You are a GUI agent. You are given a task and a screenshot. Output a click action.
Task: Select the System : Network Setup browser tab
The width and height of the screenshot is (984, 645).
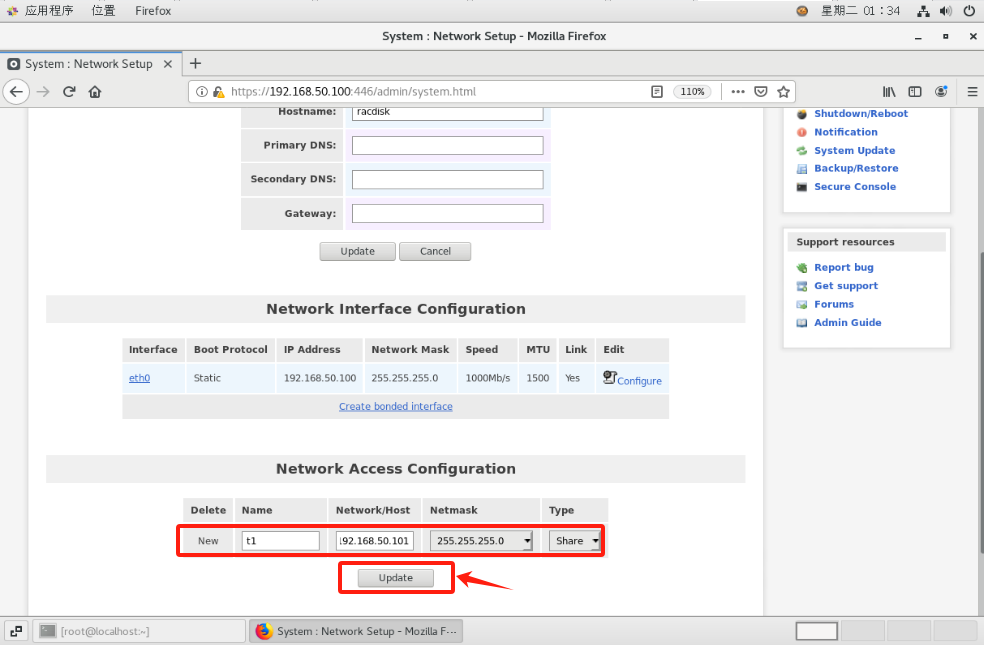[x=91, y=64]
